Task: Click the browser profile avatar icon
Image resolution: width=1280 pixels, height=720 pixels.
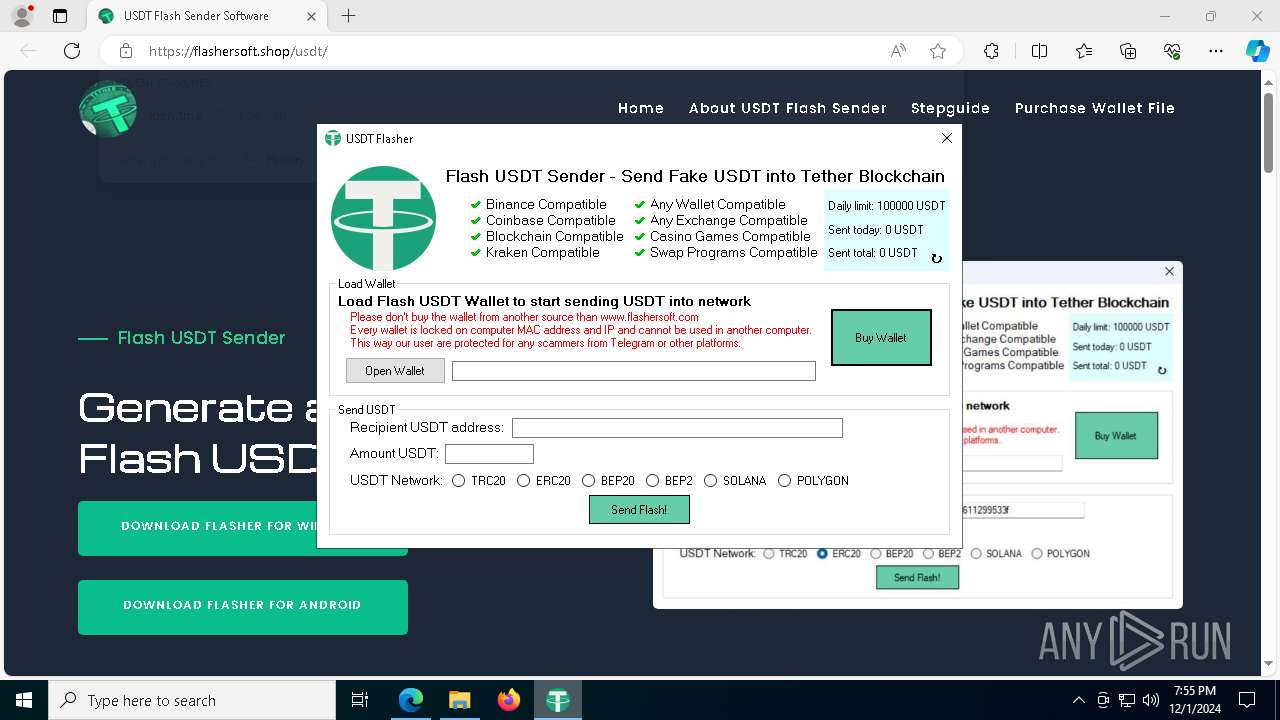Action: click(22, 16)
